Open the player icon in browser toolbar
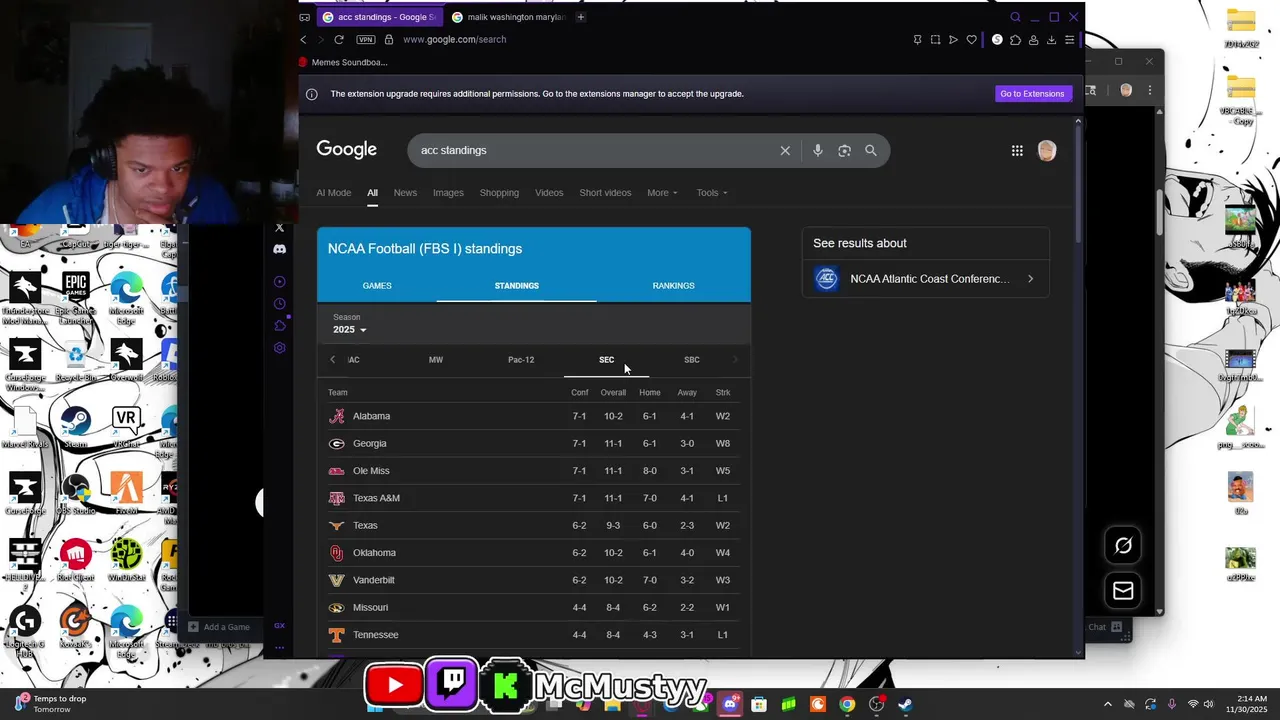This screenshot has width=1280, height=720. tap(953, 39)
